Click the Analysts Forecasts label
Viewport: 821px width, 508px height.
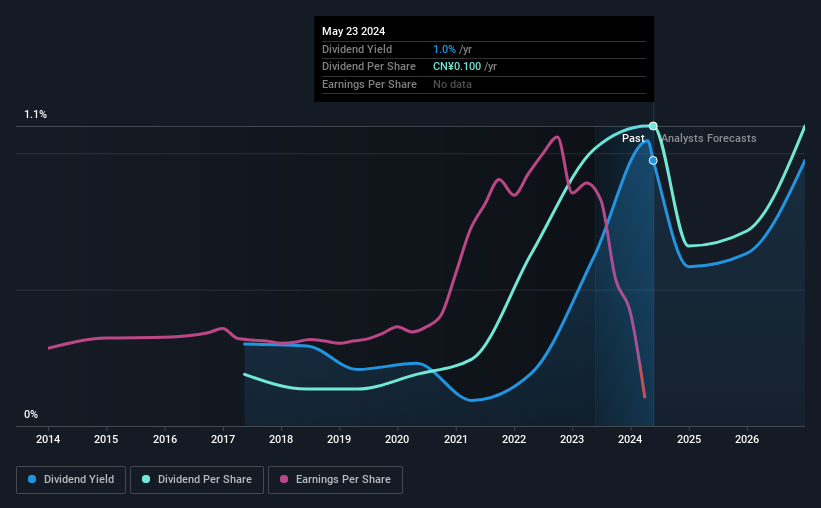point(709,138)
